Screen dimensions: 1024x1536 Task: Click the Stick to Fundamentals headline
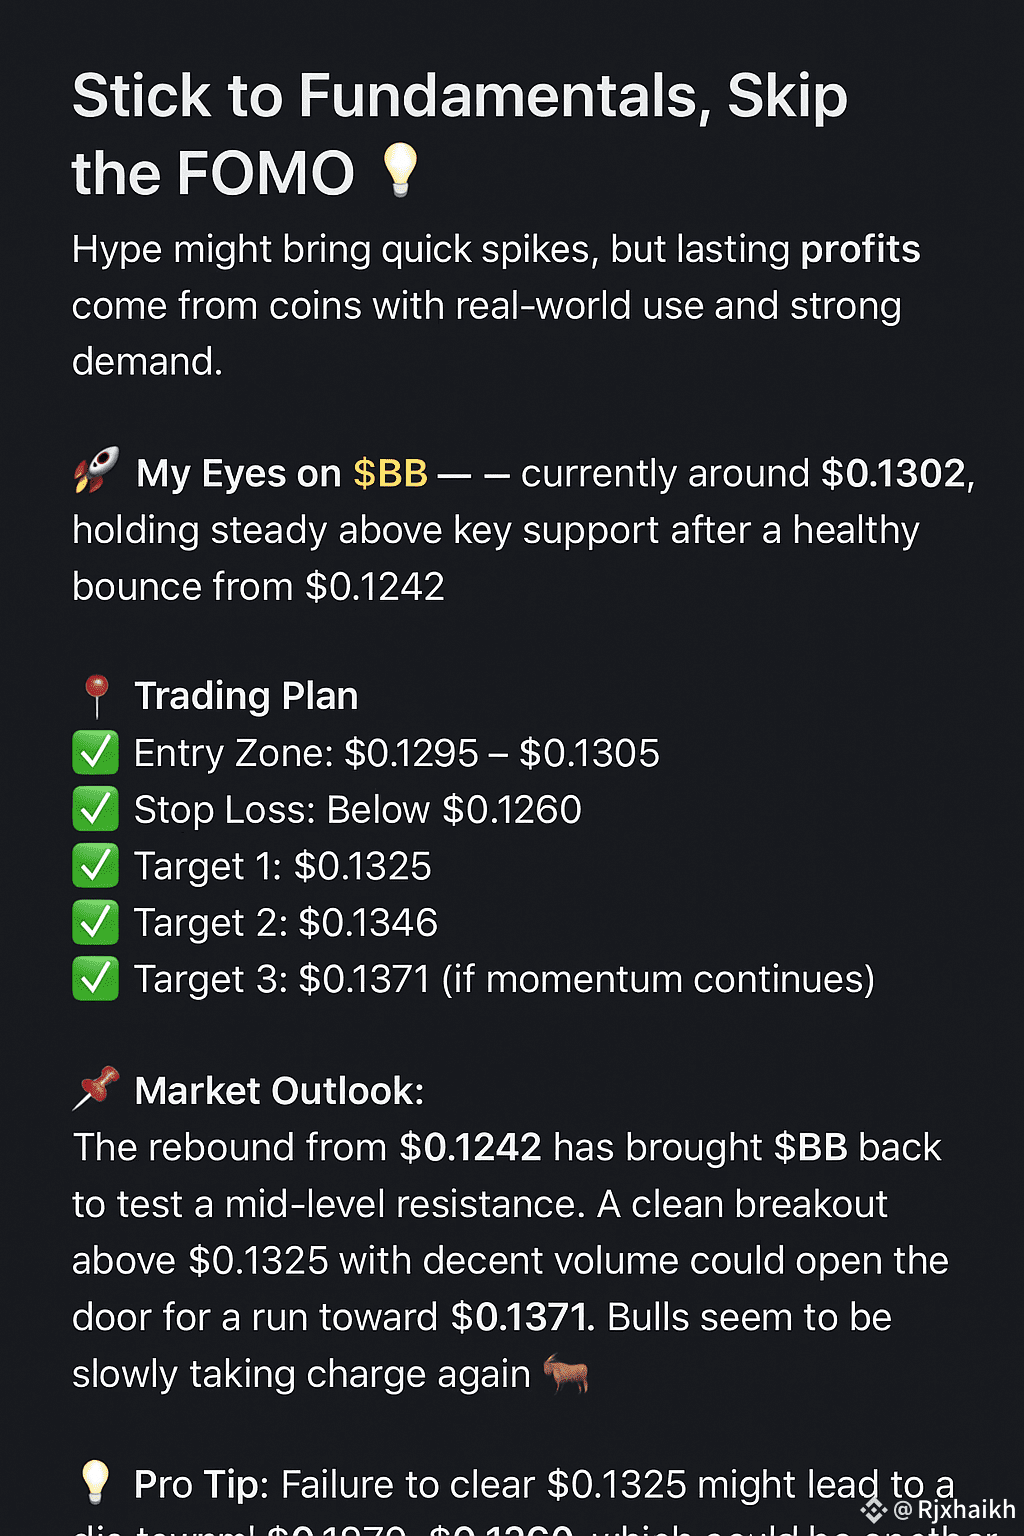(x=460, y=134)
